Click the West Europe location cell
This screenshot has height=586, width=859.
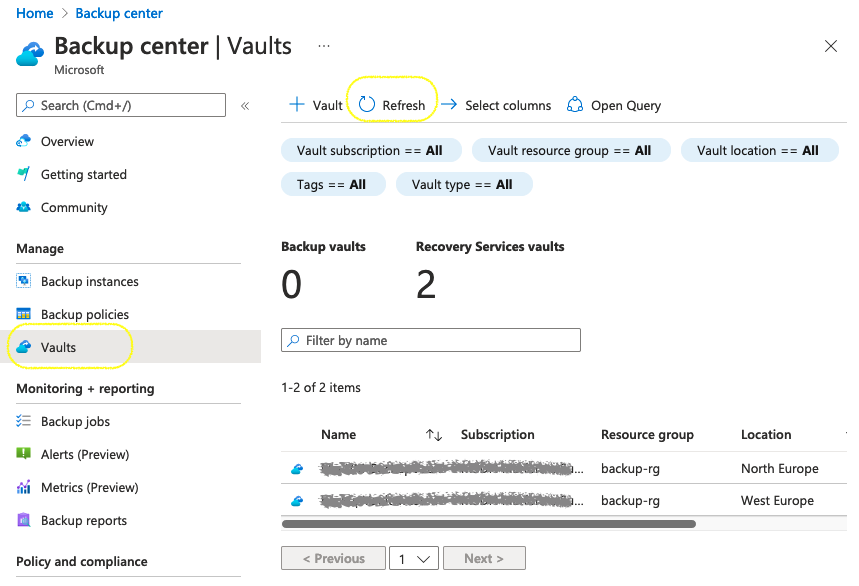(777, 501)
